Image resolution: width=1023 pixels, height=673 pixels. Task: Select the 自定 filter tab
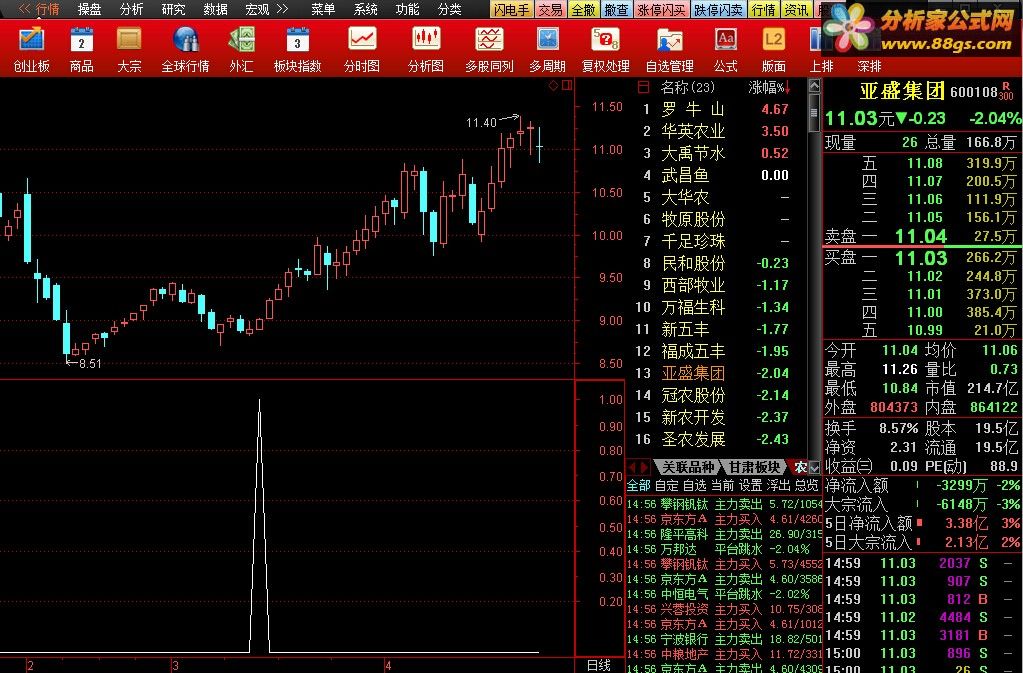667,485
